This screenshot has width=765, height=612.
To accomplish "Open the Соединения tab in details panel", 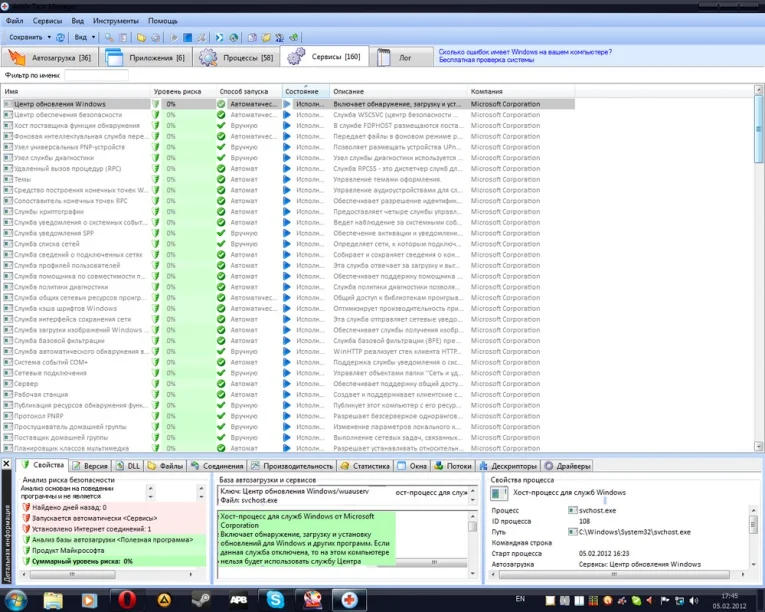I will coord(219,466).
